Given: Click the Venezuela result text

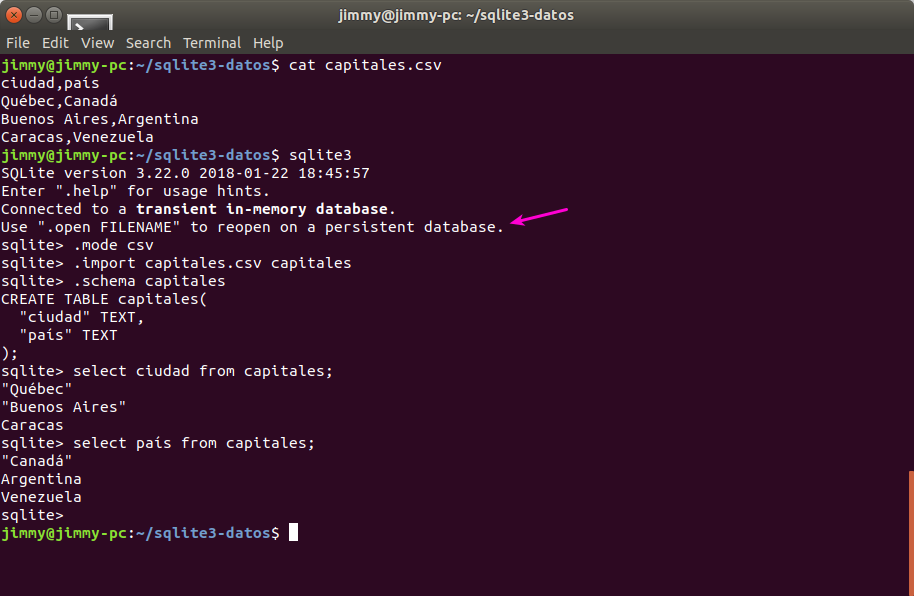Looking at the screenshot, I should tap(41, 496).
